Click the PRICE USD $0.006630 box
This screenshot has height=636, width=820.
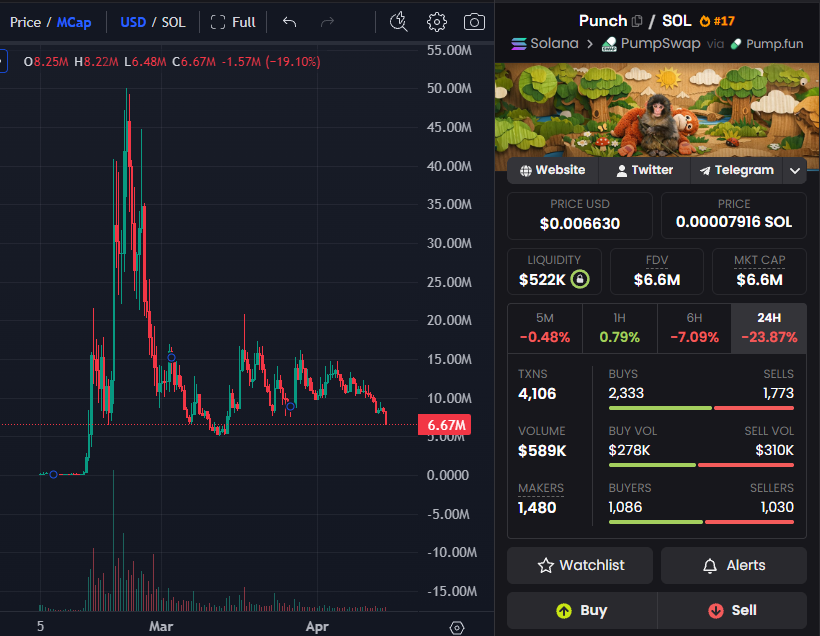click(x=580, y=215)
